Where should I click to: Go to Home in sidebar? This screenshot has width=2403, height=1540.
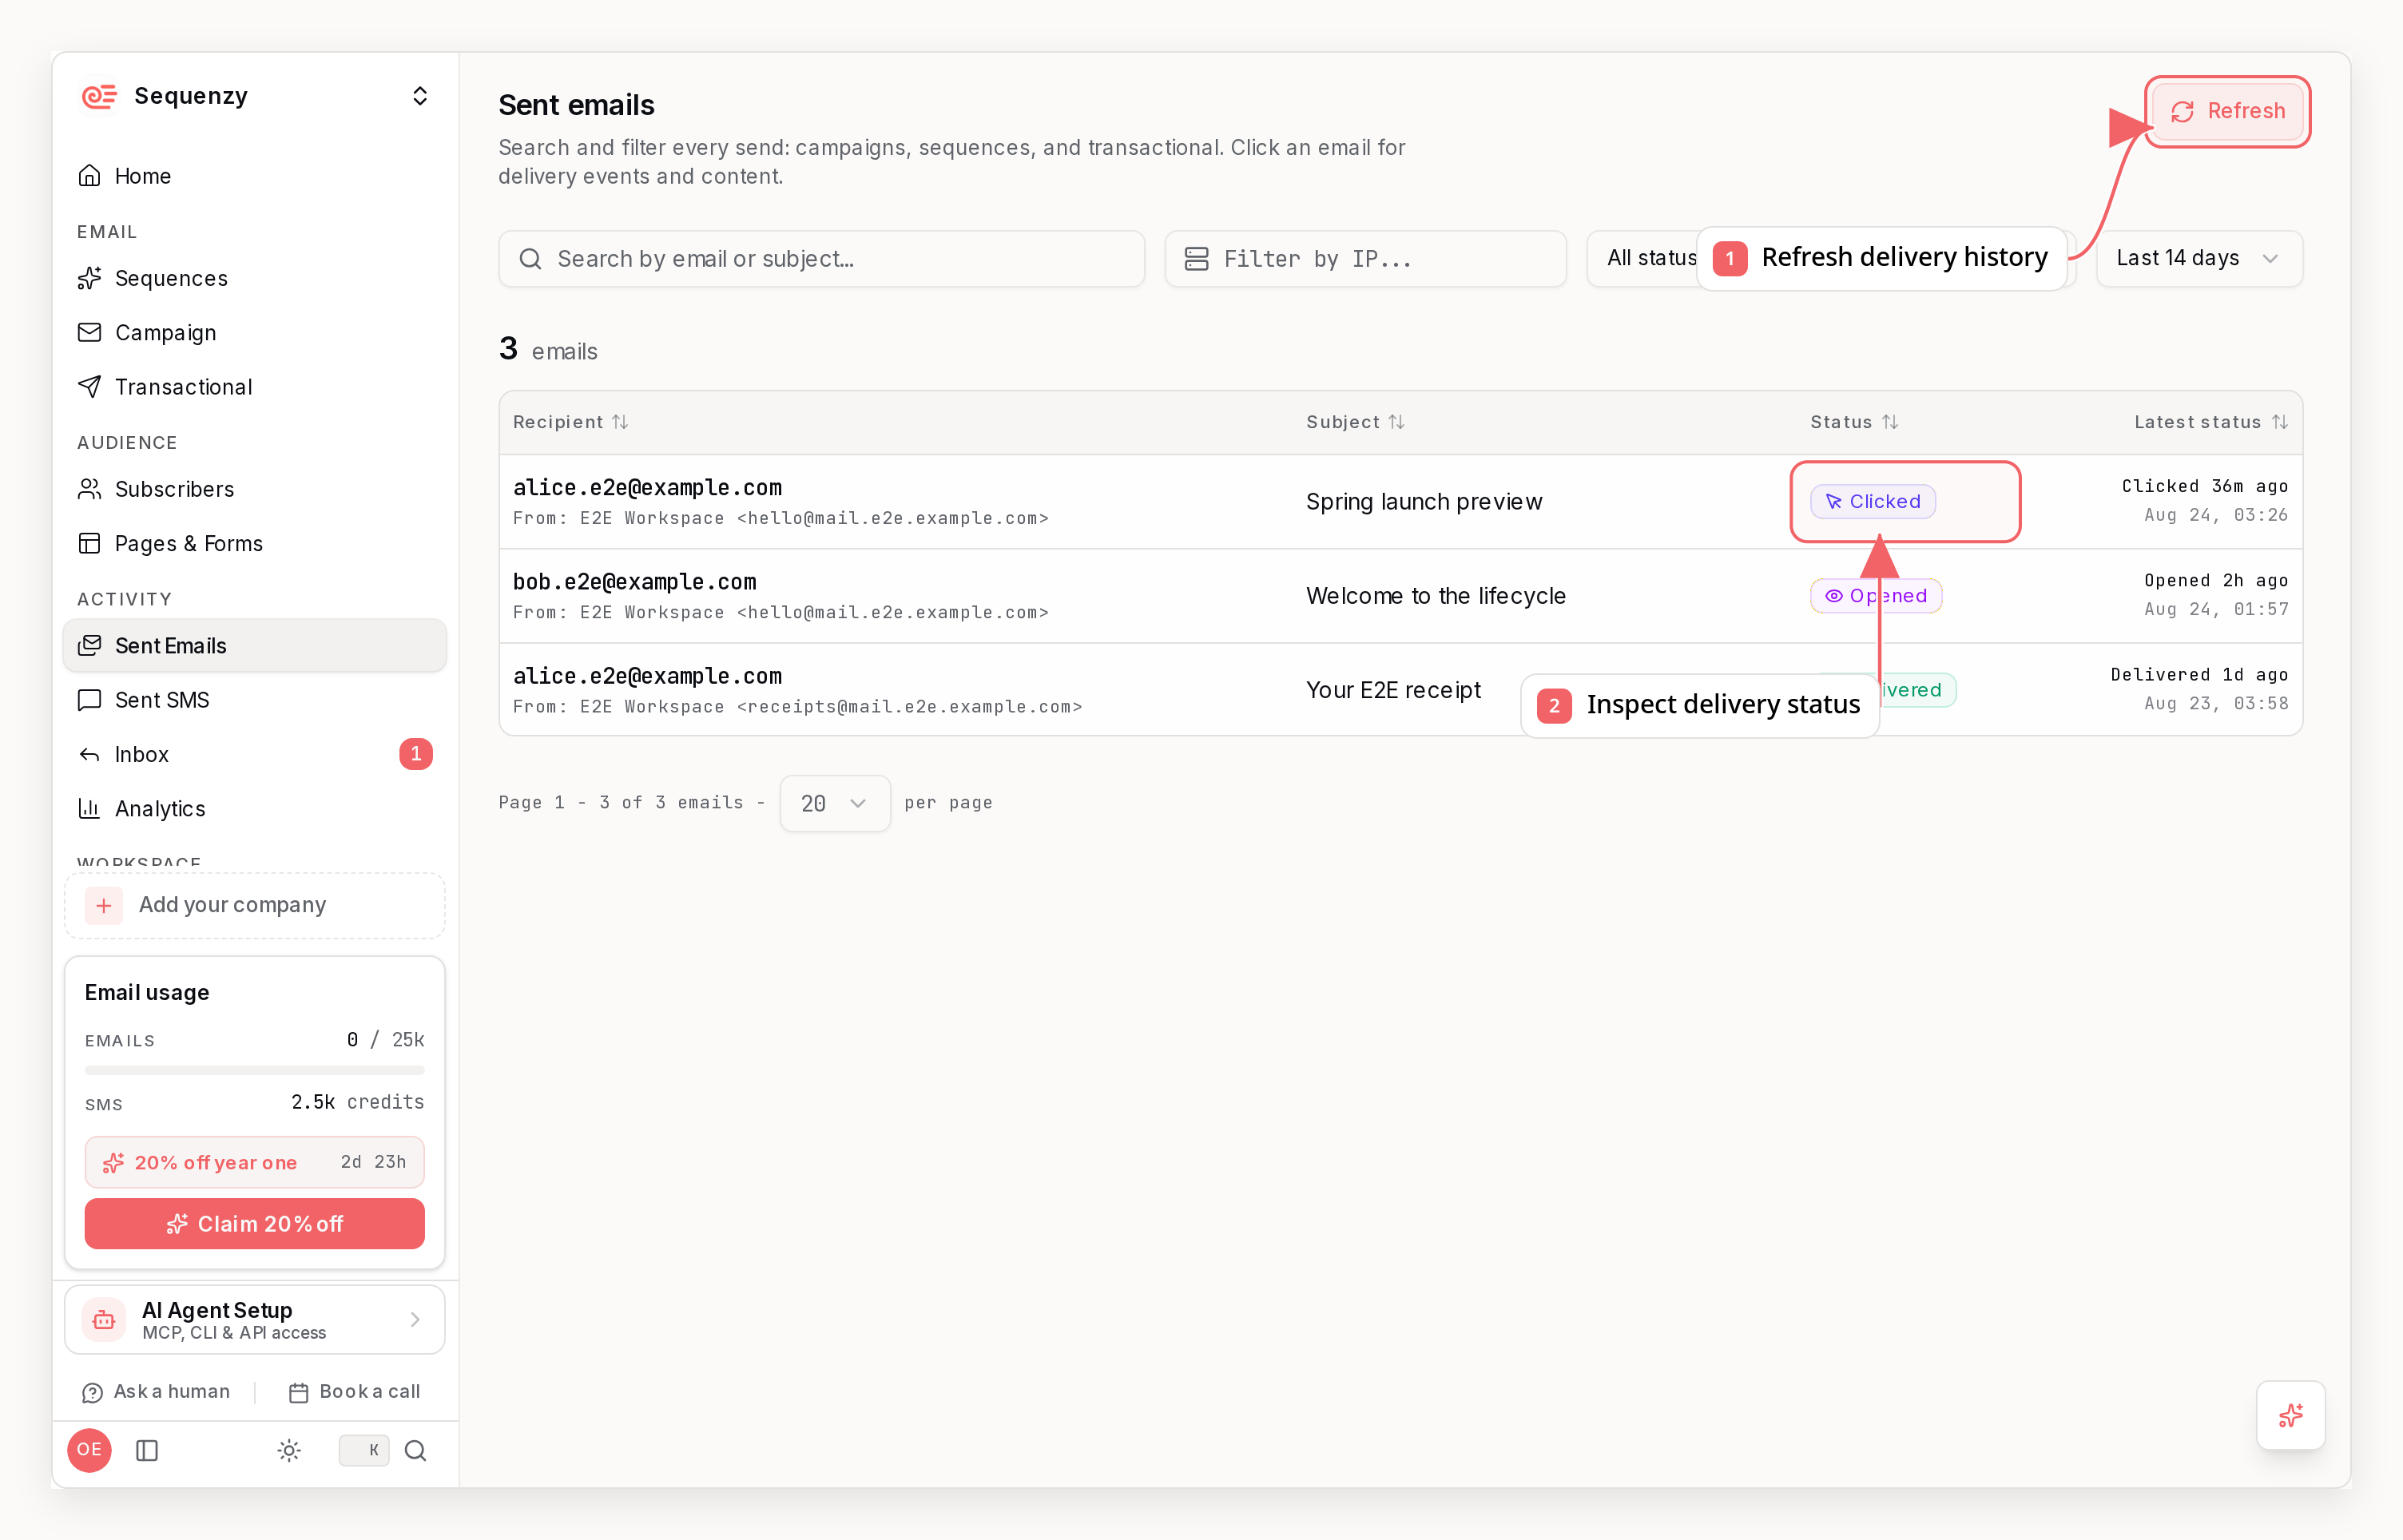pos(254,176)
